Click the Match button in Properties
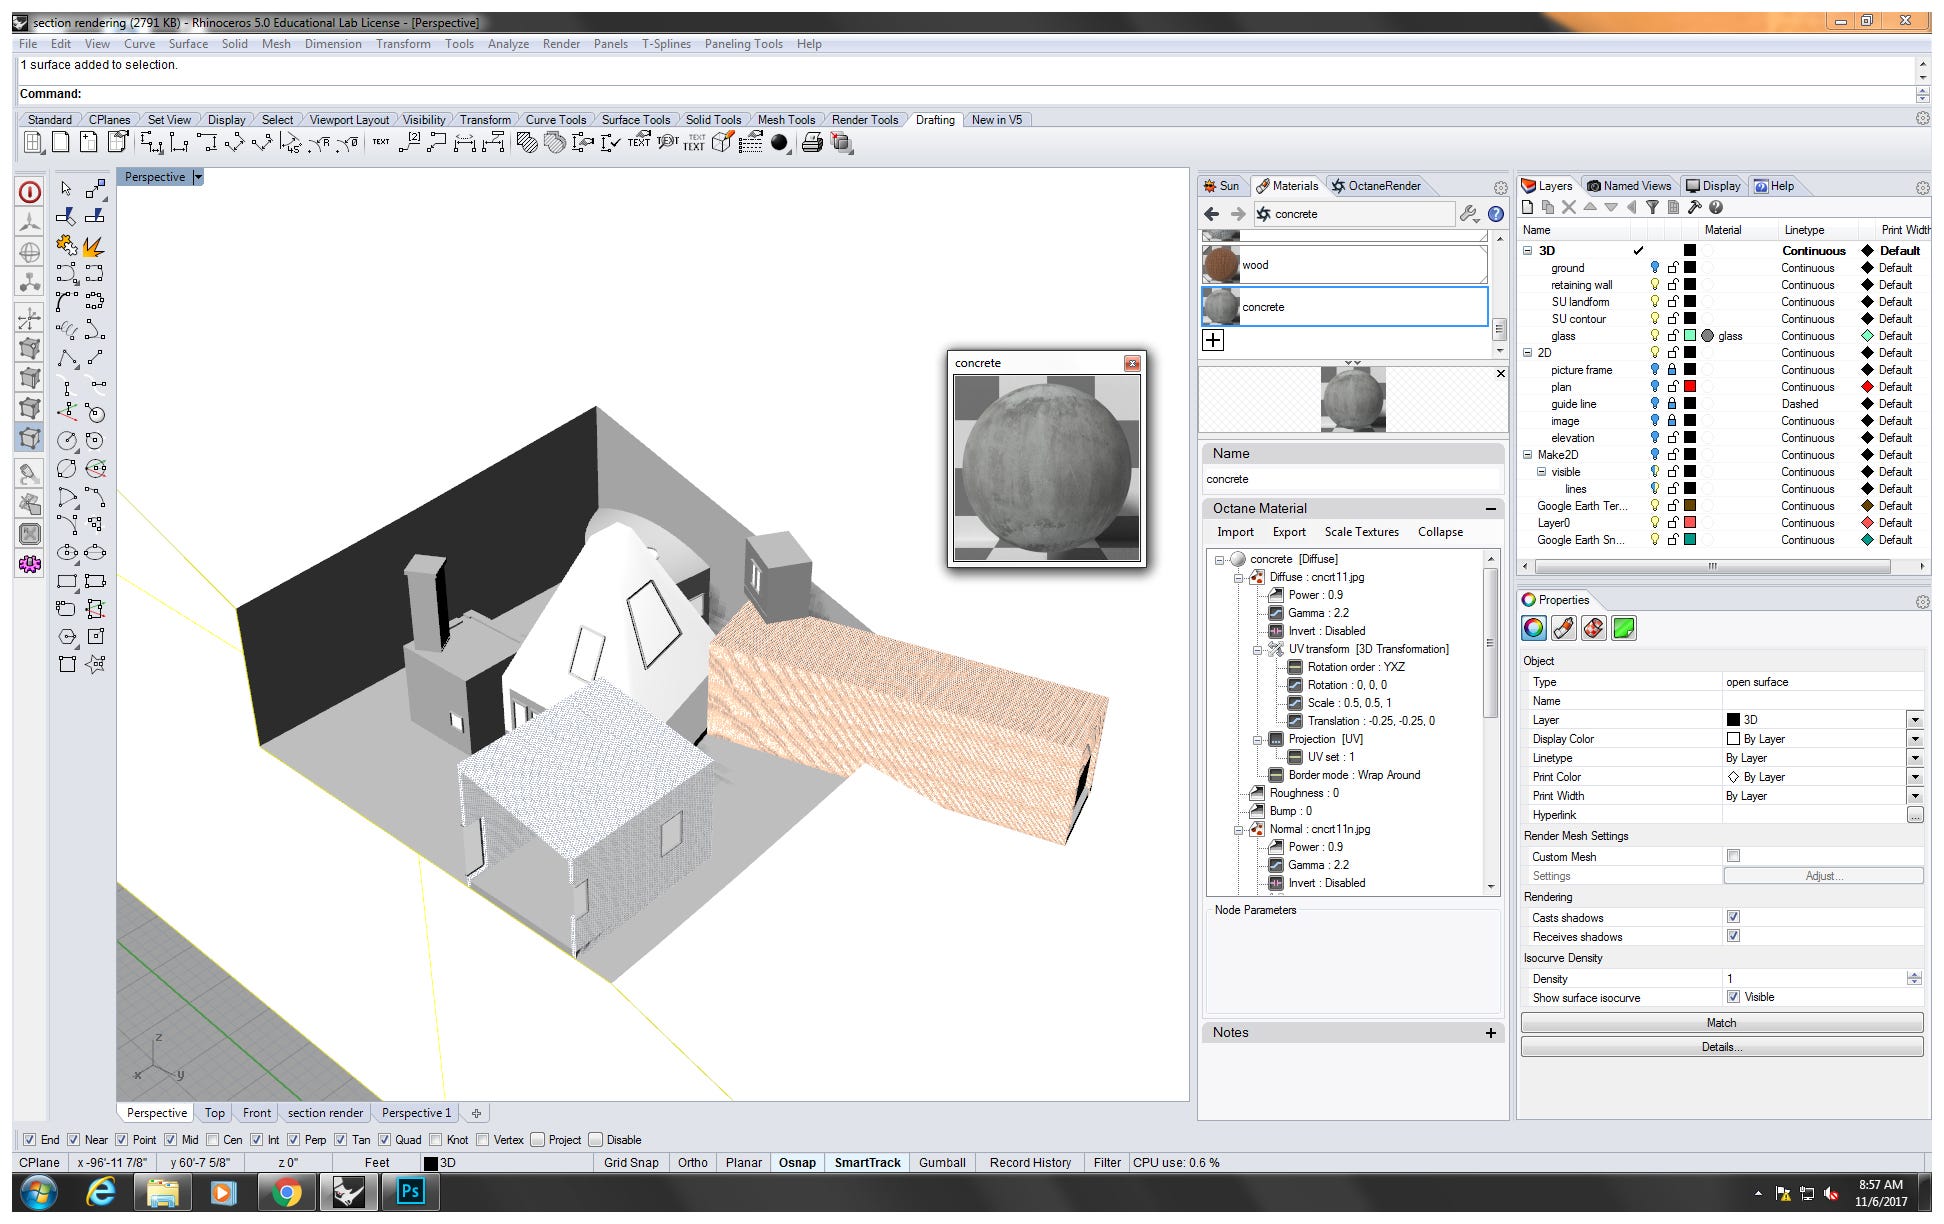This screenshot has height=1224, width=1944. [1721, 1023]
